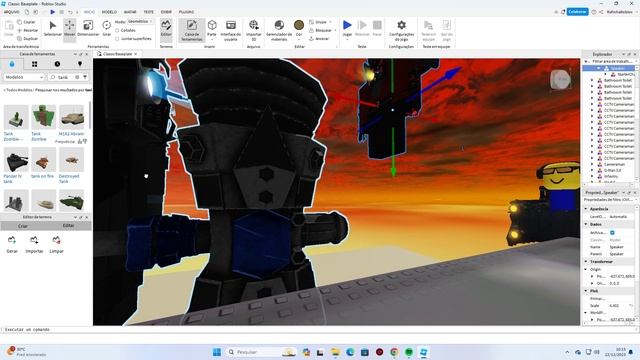The height and width of the screenshot is (360, 640).
Task: Select the Girar rotate tool
Action: (x=107, y=29)
